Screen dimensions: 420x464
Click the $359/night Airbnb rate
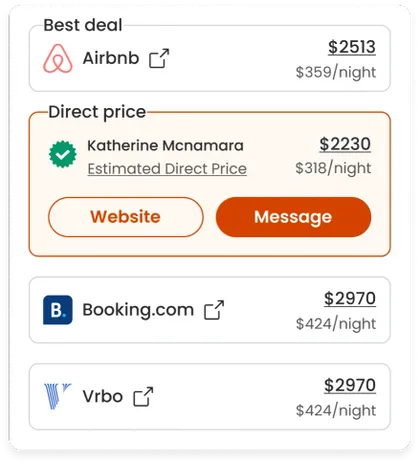336,72
